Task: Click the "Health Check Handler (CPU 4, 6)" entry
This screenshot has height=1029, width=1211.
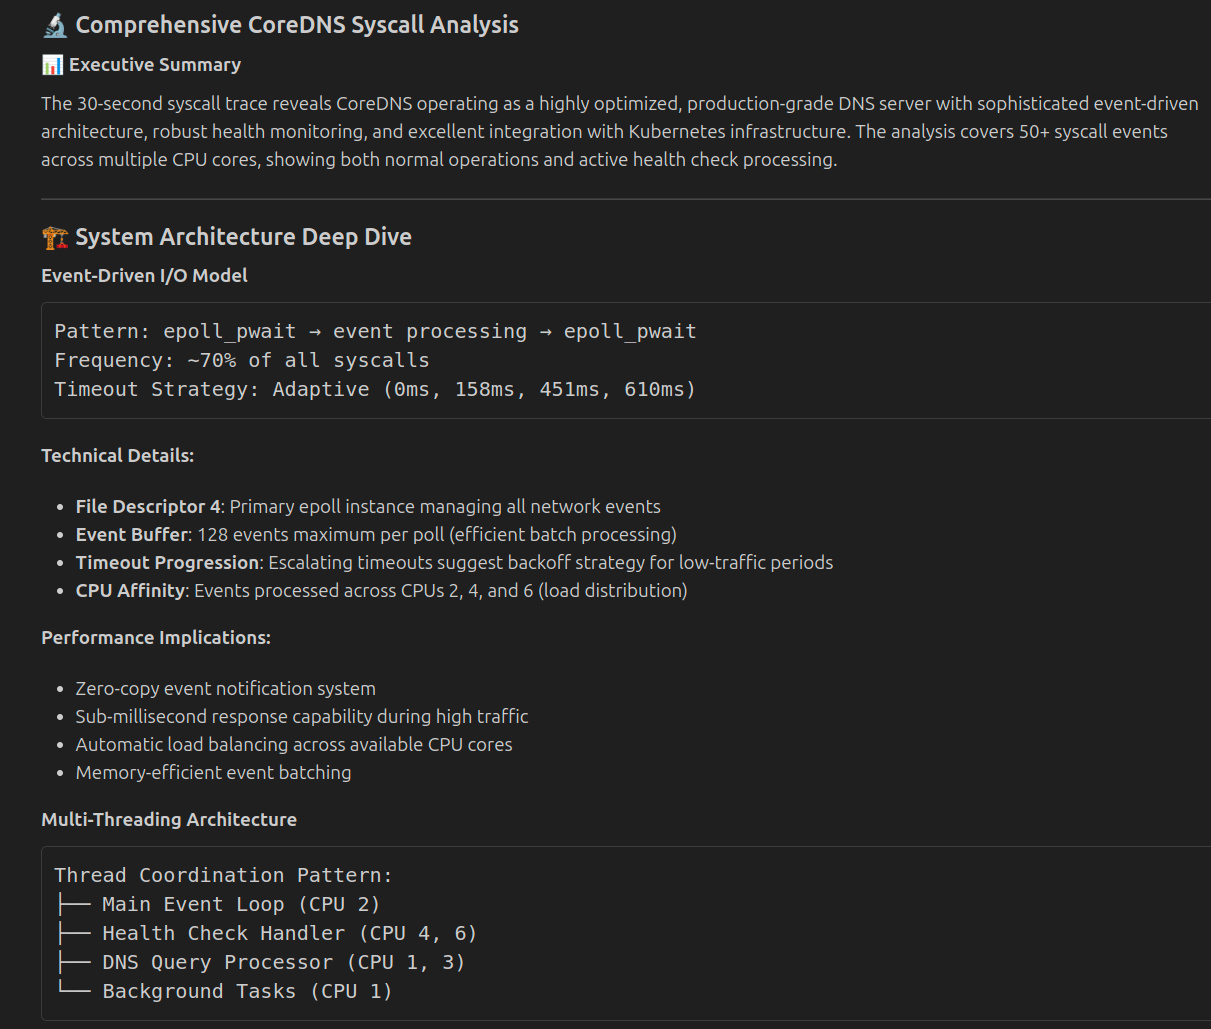Action: click(289, 933)
